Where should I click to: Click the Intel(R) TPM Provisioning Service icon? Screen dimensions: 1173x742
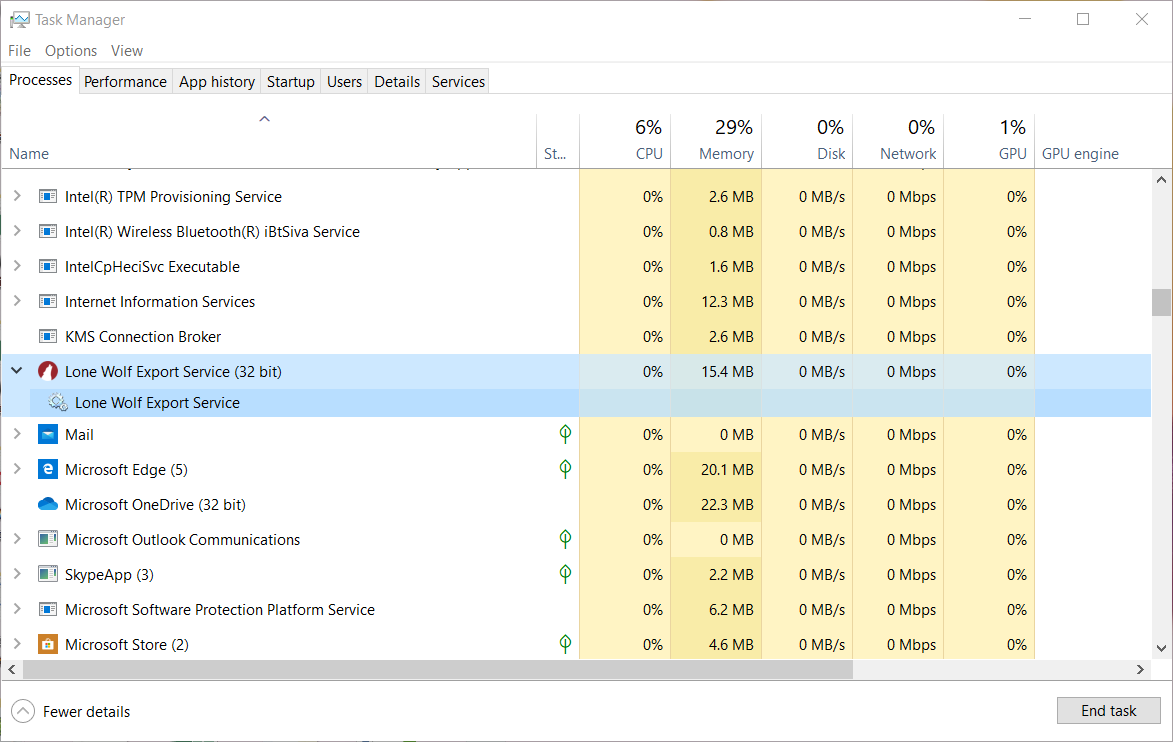pyautogui.click(x=48, y=197)
